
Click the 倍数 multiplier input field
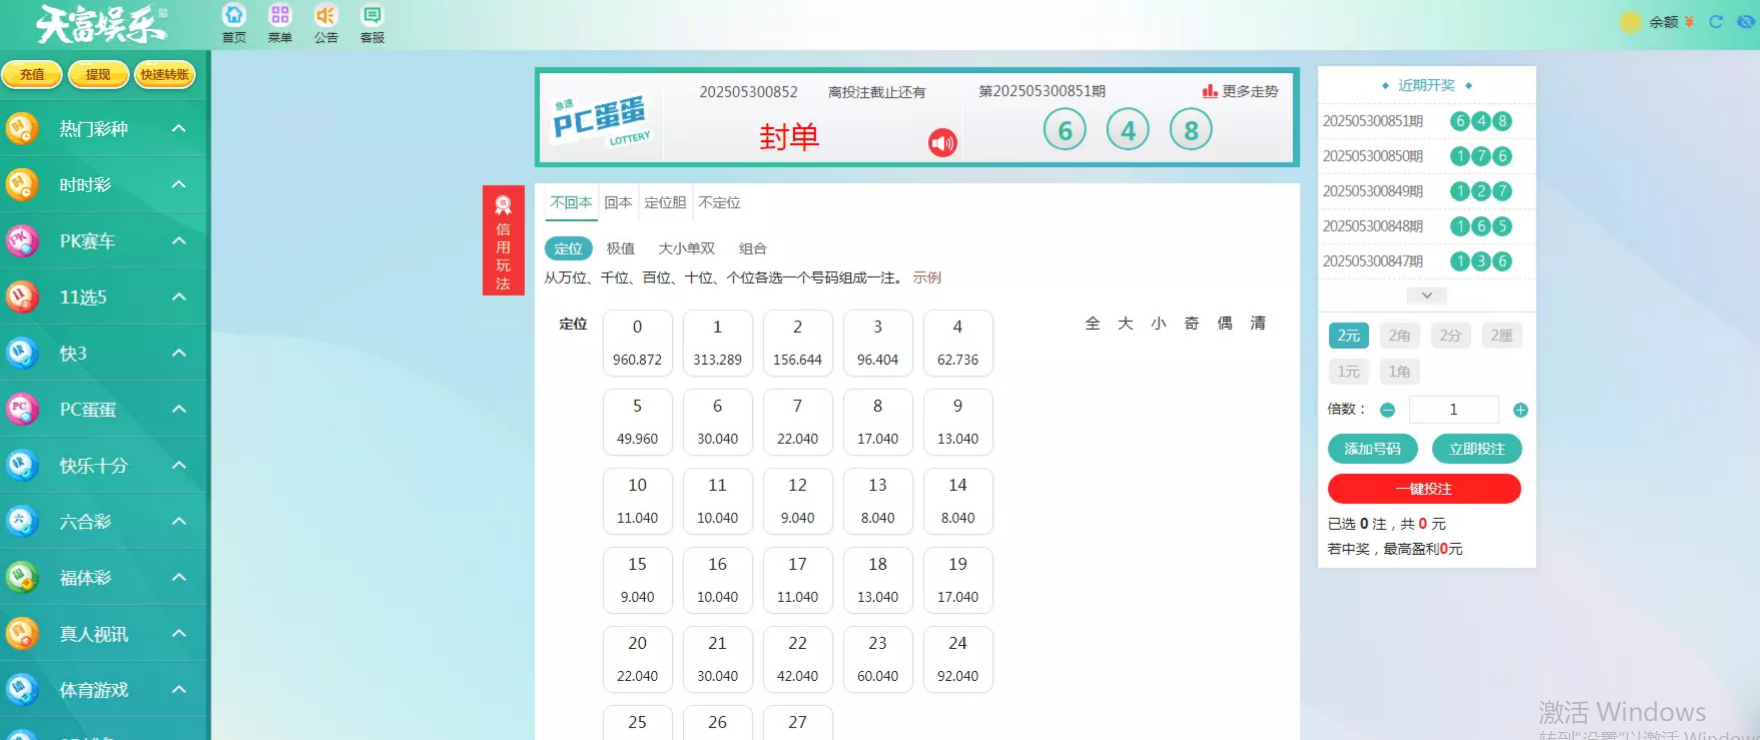(x=1453, y=410)
